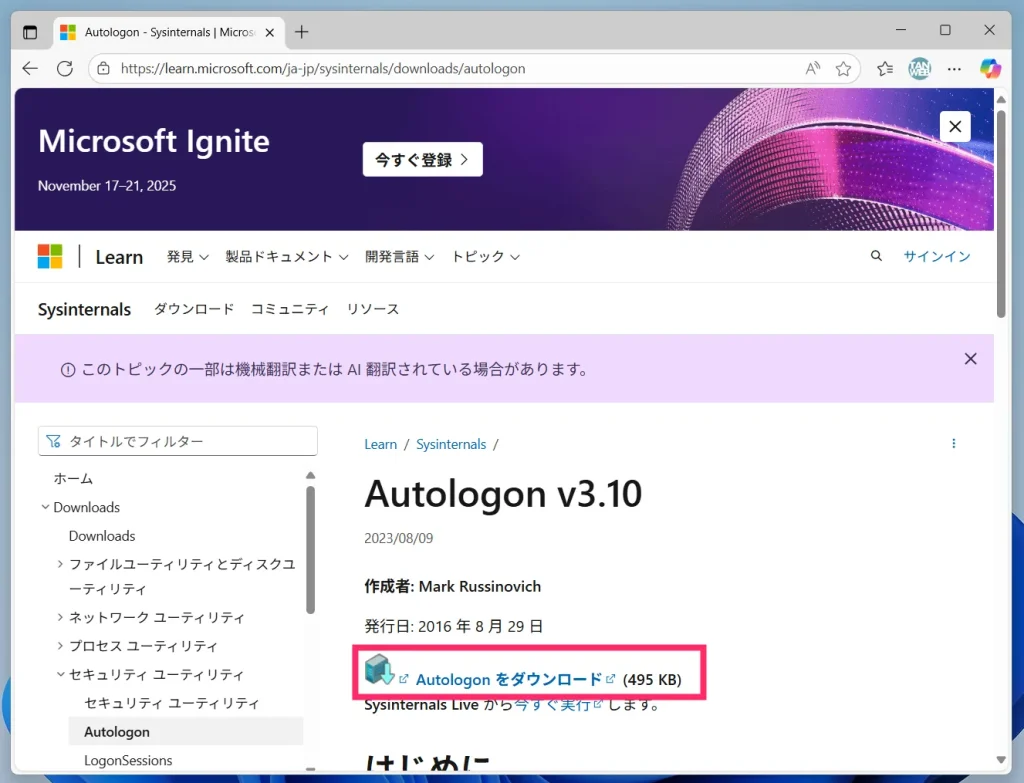Screen dimensions: 1024x783
Task: Dismiss the Microsoft Ignite banner
Action: click(955, 127)
